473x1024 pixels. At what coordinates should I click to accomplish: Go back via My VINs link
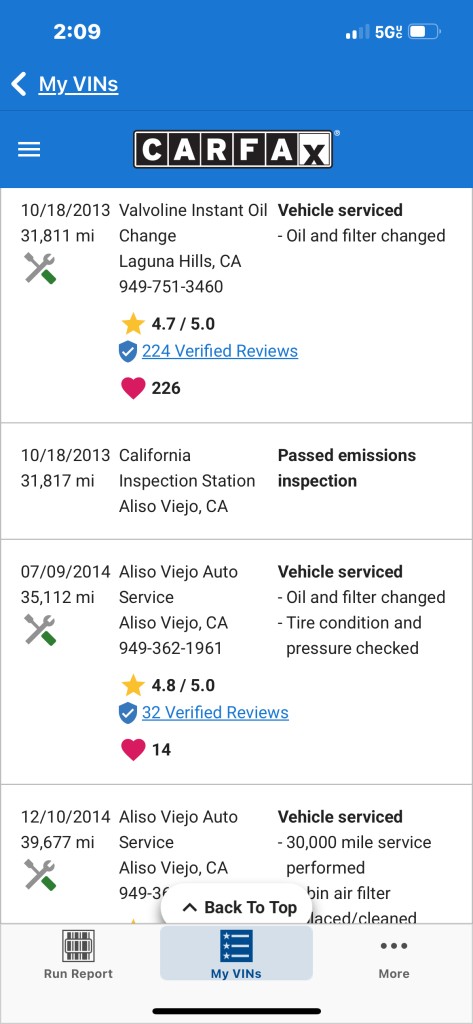[x=78, y=84]
